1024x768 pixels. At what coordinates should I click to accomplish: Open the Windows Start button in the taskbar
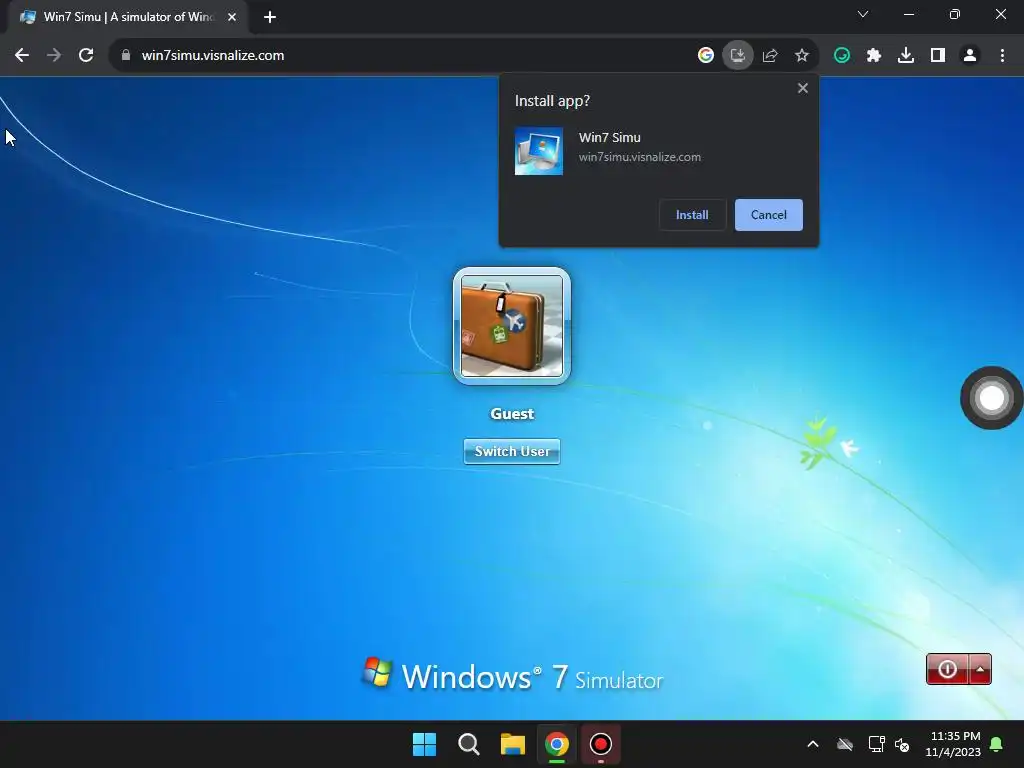click(424, 744)
